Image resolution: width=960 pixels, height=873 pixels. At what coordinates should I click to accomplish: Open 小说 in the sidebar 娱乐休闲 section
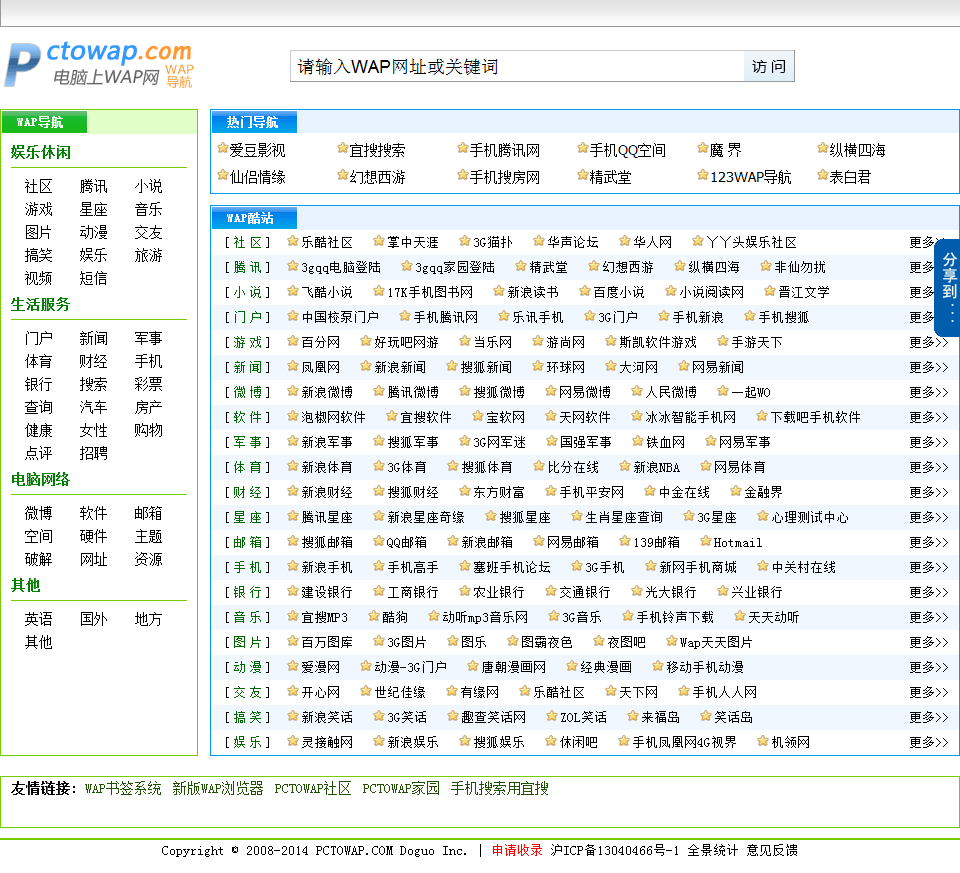point(148,186)
